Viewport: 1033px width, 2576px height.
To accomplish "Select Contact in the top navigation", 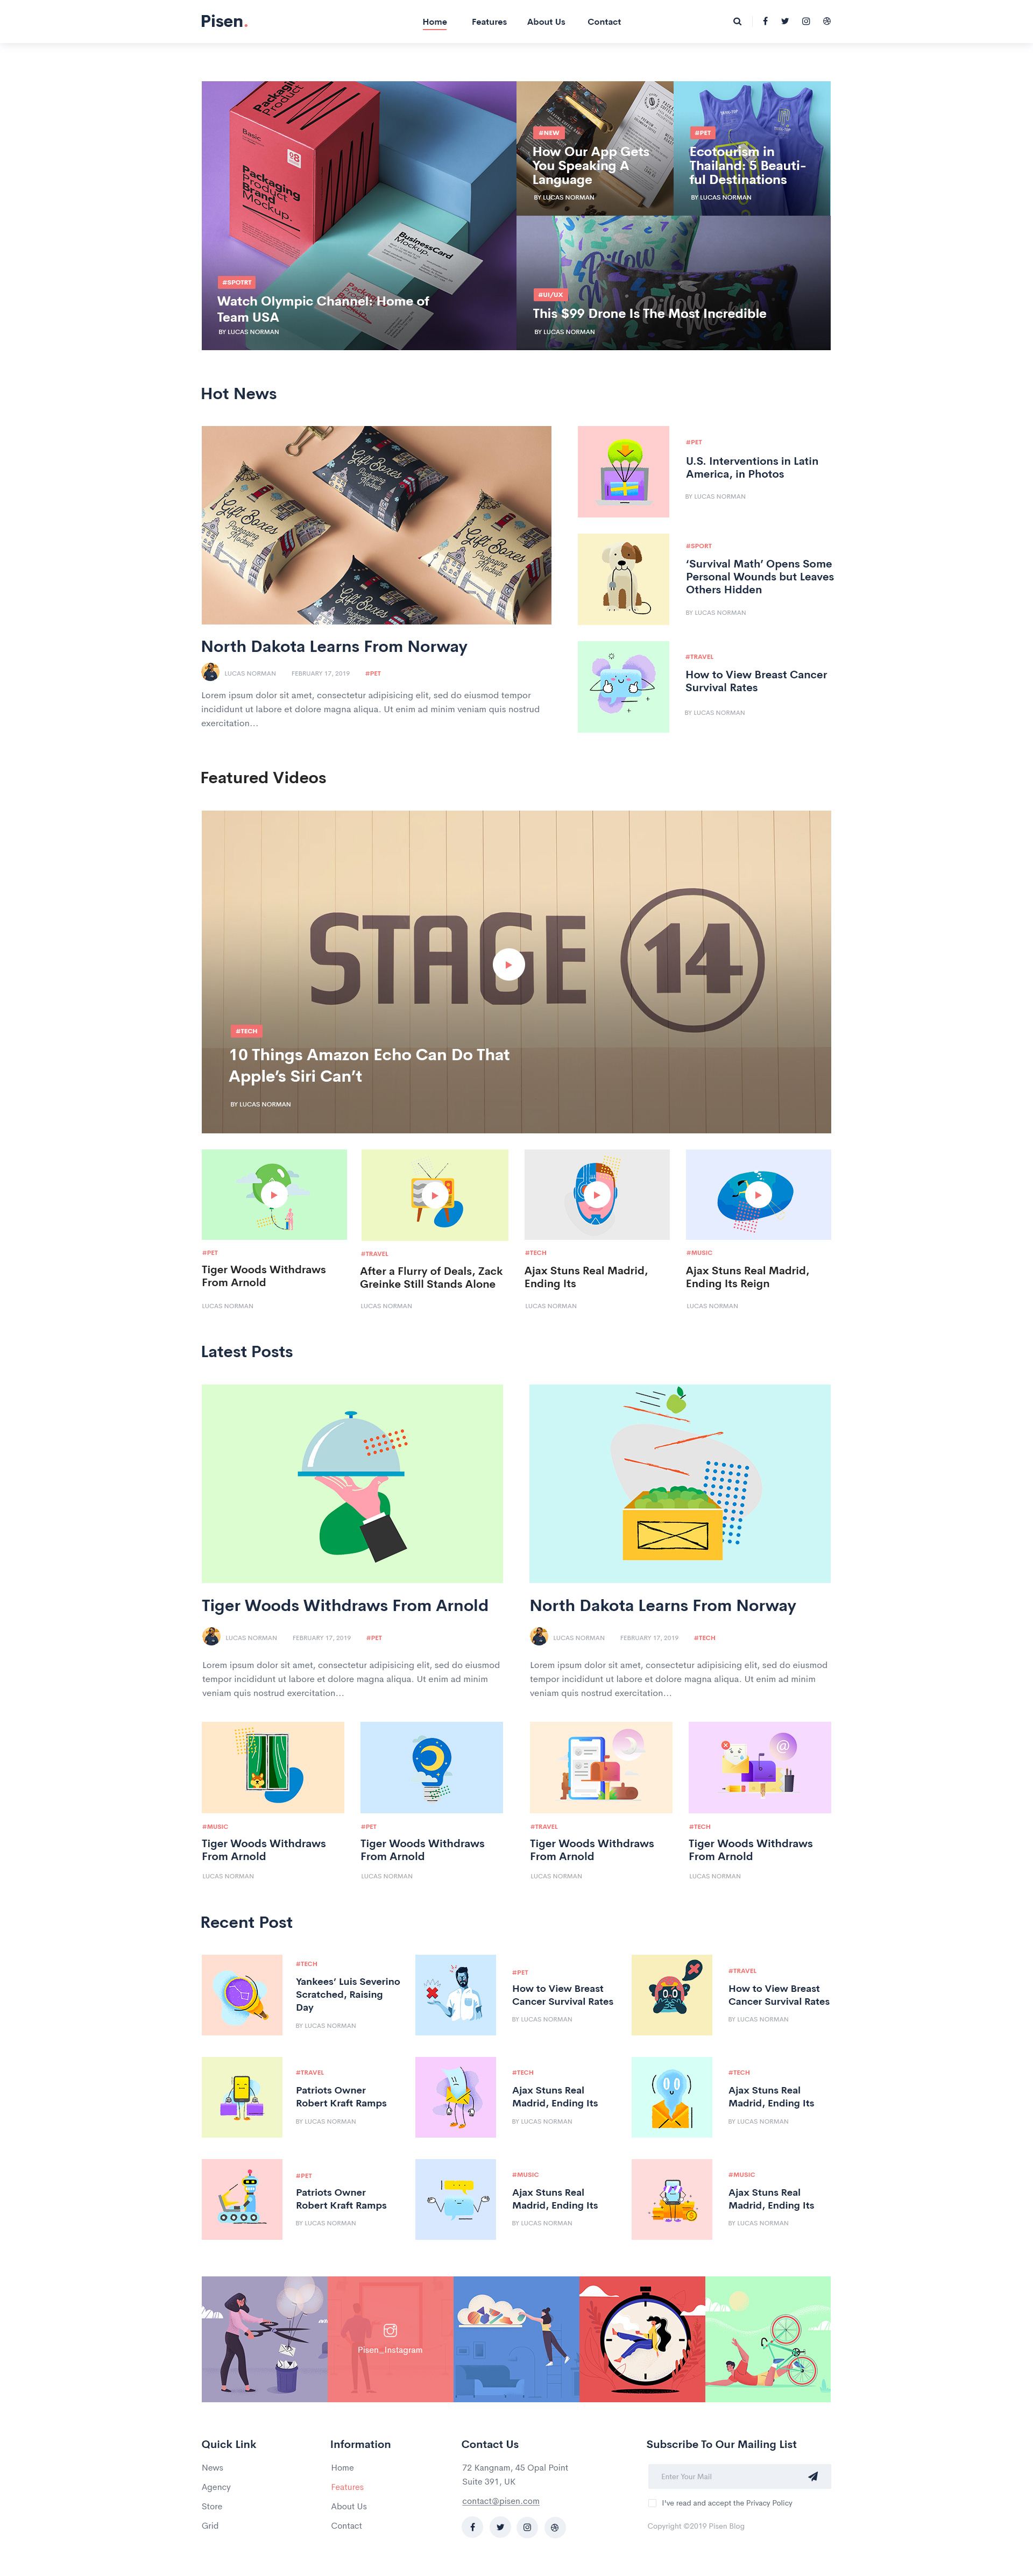I will (604, 22).
